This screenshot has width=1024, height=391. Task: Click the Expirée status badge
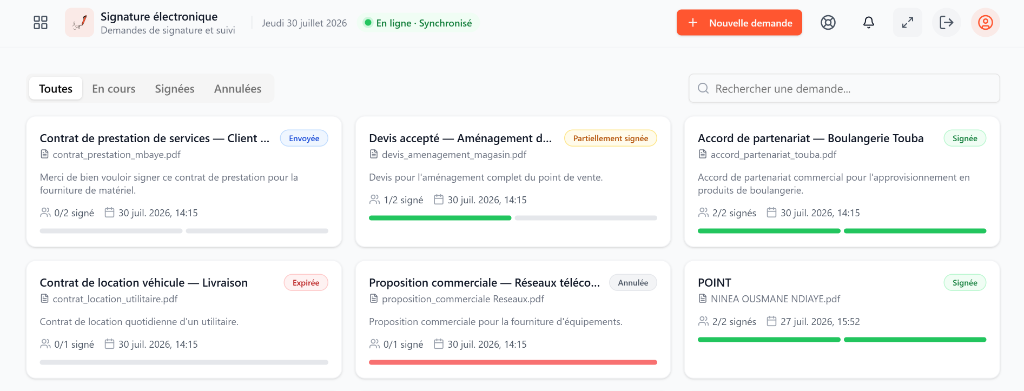click(306, 283)
